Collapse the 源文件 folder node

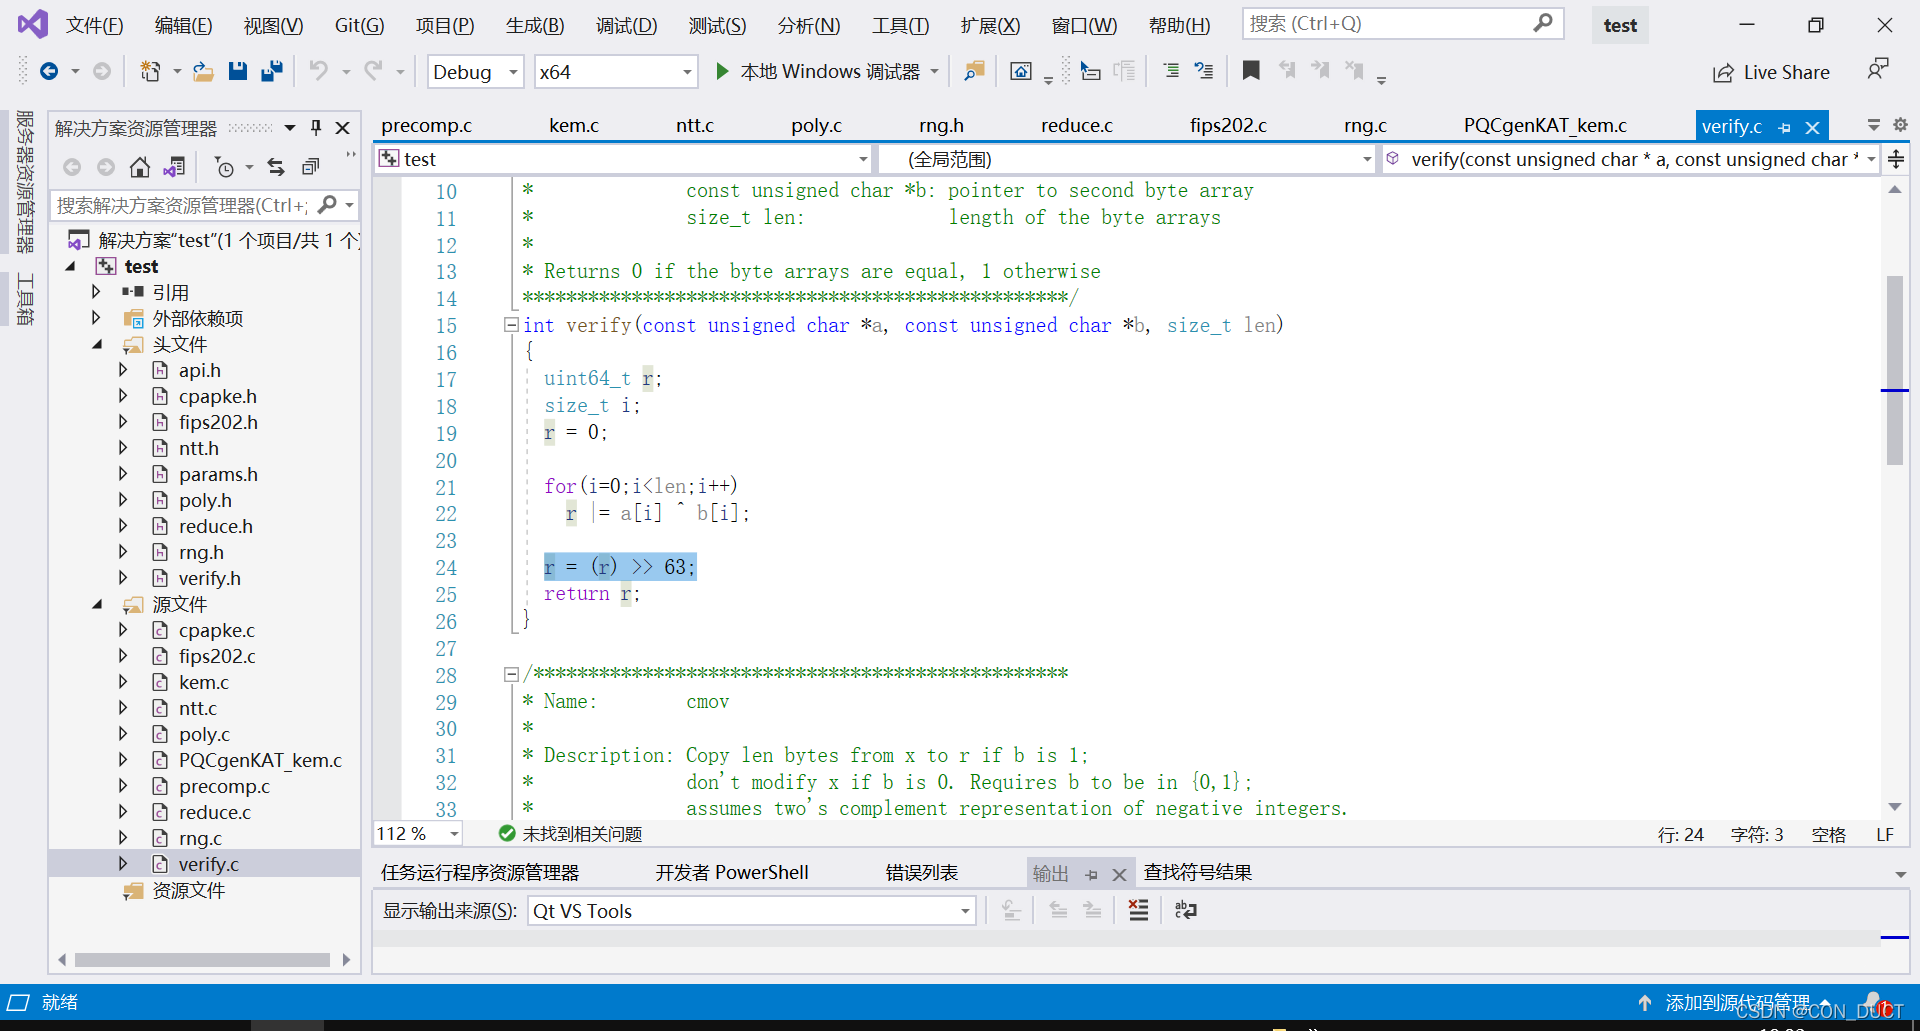96,604
